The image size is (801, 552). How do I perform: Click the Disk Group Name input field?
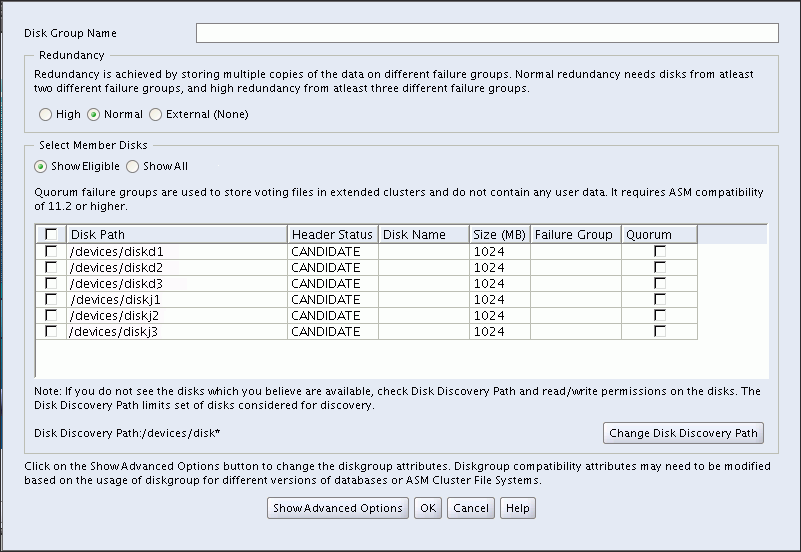point(486,34)
